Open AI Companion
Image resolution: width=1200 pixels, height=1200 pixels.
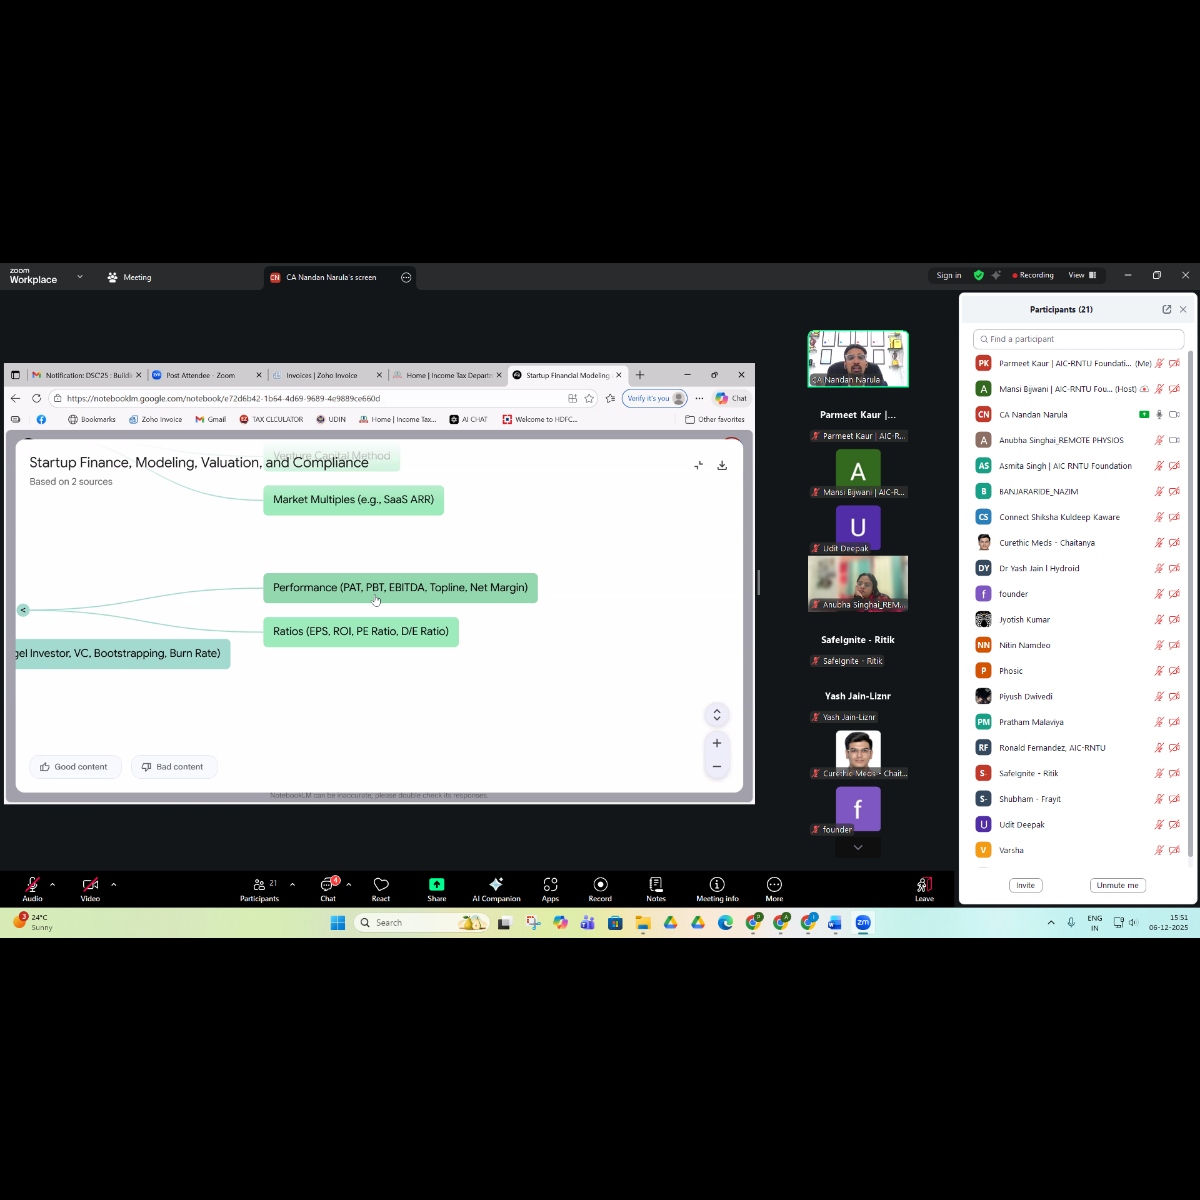click(496, 888)
